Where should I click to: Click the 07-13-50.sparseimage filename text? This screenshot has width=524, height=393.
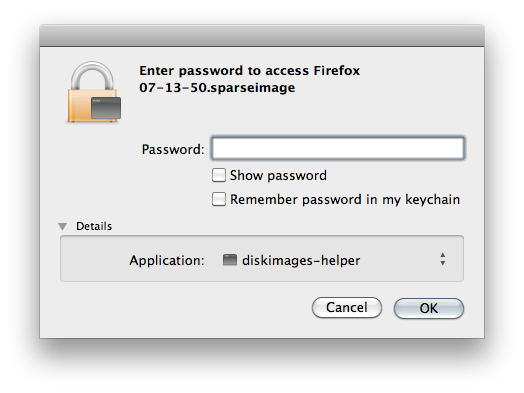tap(217, 88)
